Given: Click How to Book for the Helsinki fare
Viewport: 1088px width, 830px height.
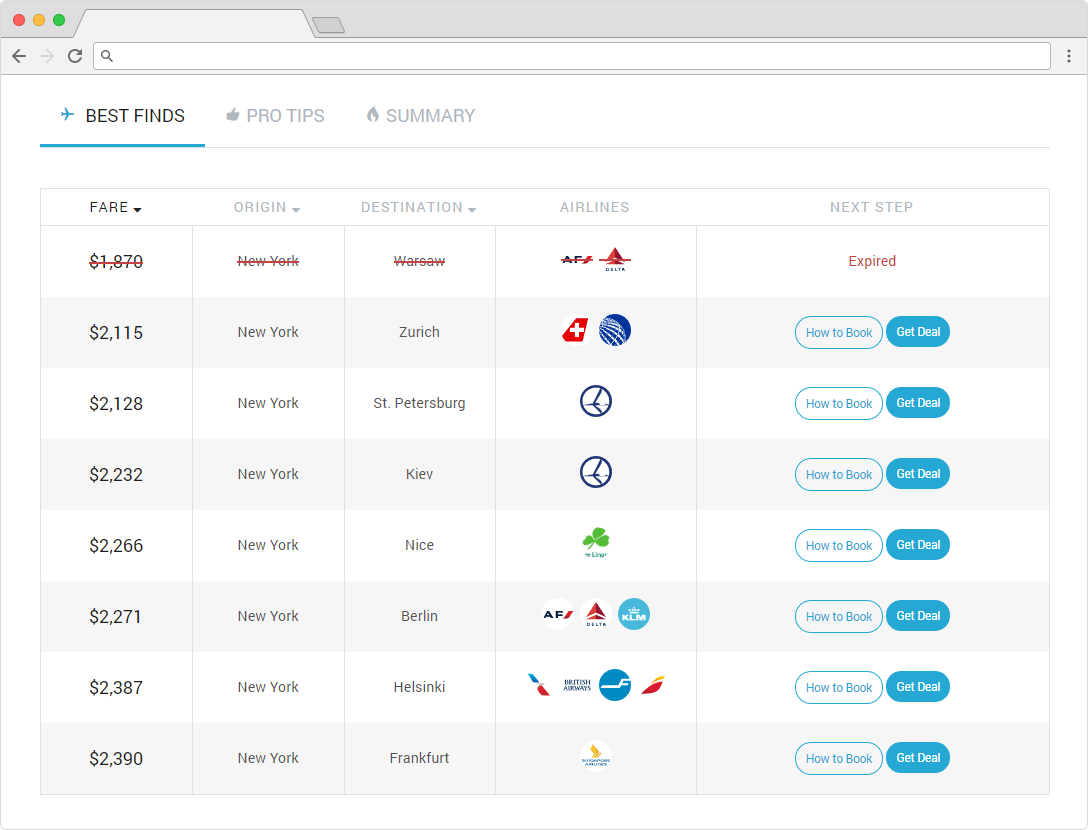Looking at the screenshot, I should coord(838,687).
